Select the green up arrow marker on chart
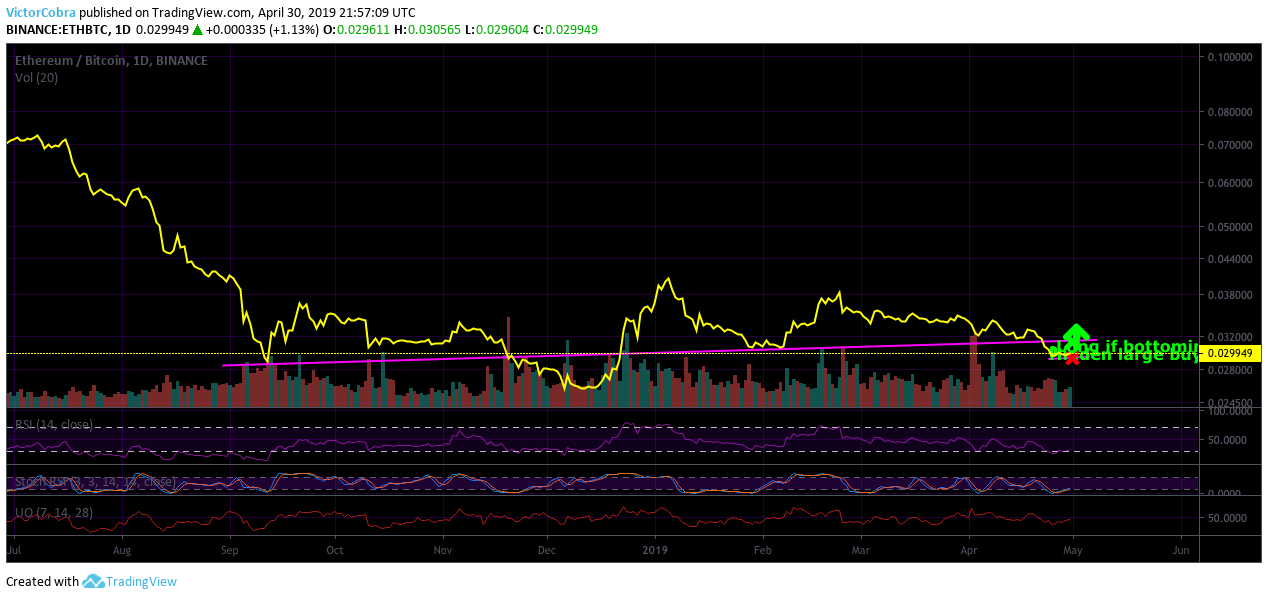The image size is (1268, 599). point(1075,336)
